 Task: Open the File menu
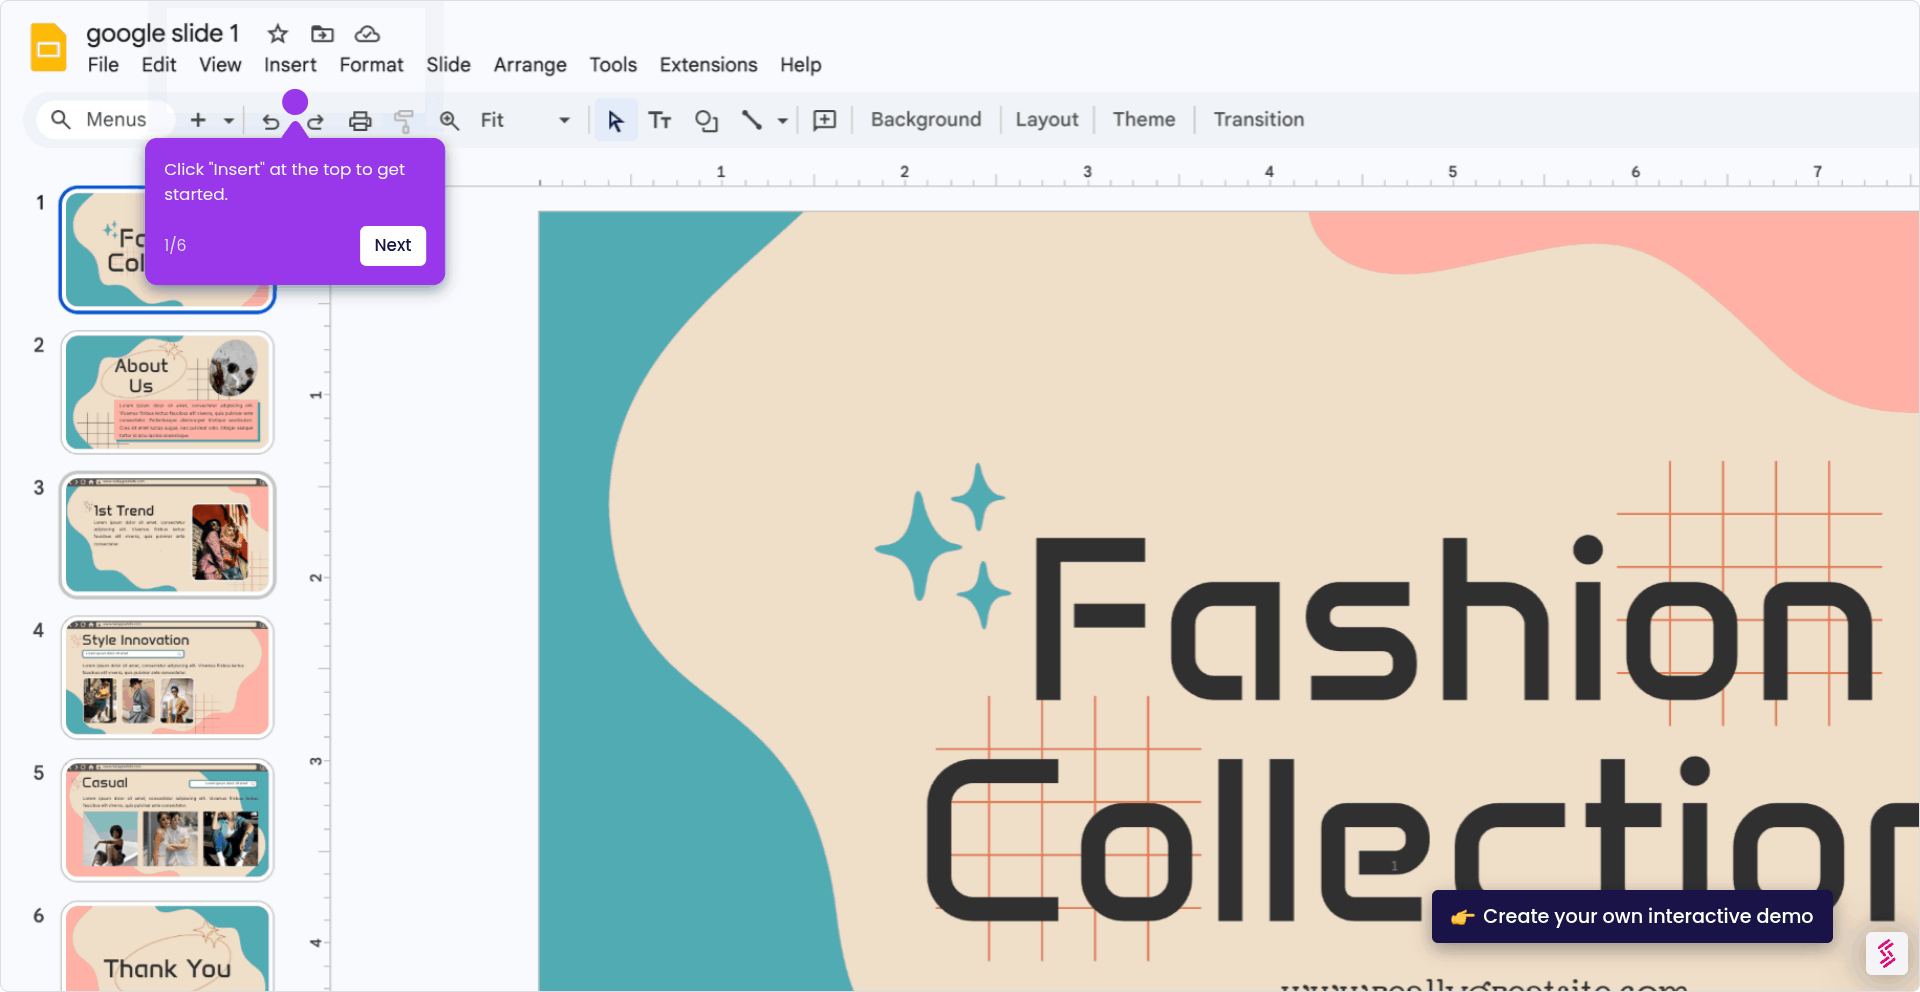coord(103,65)
